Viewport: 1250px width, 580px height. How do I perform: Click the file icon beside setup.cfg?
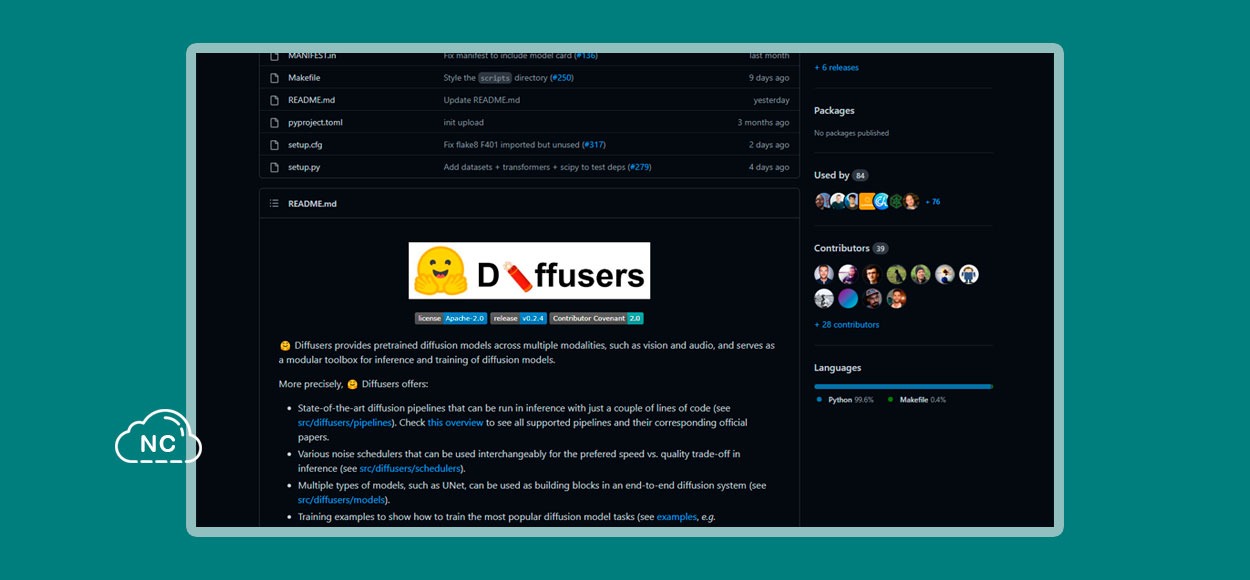[x=274, y=145]
